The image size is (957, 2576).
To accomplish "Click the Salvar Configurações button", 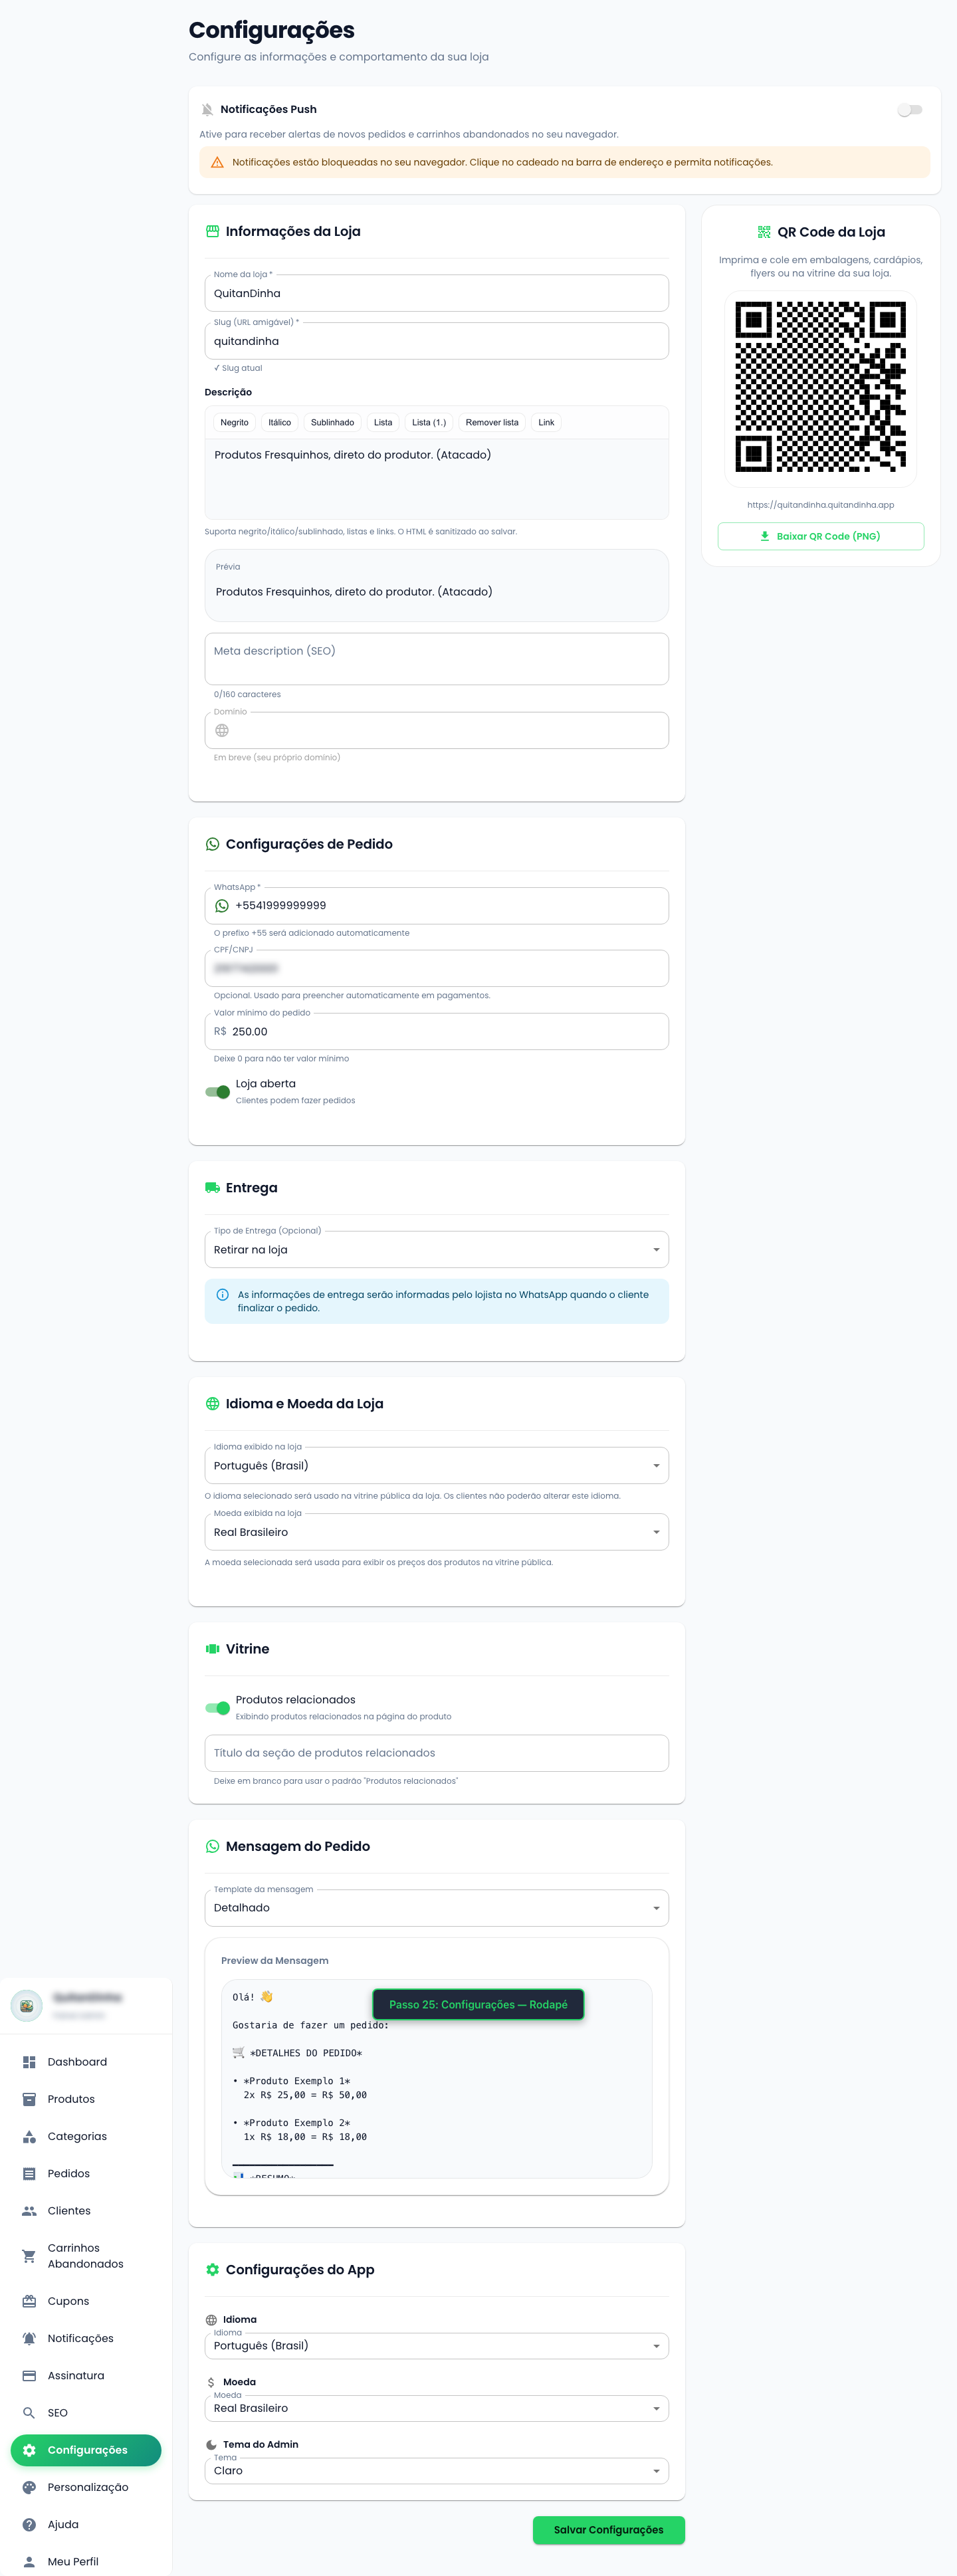I will pyautogui.click(x=608, y=2530).
